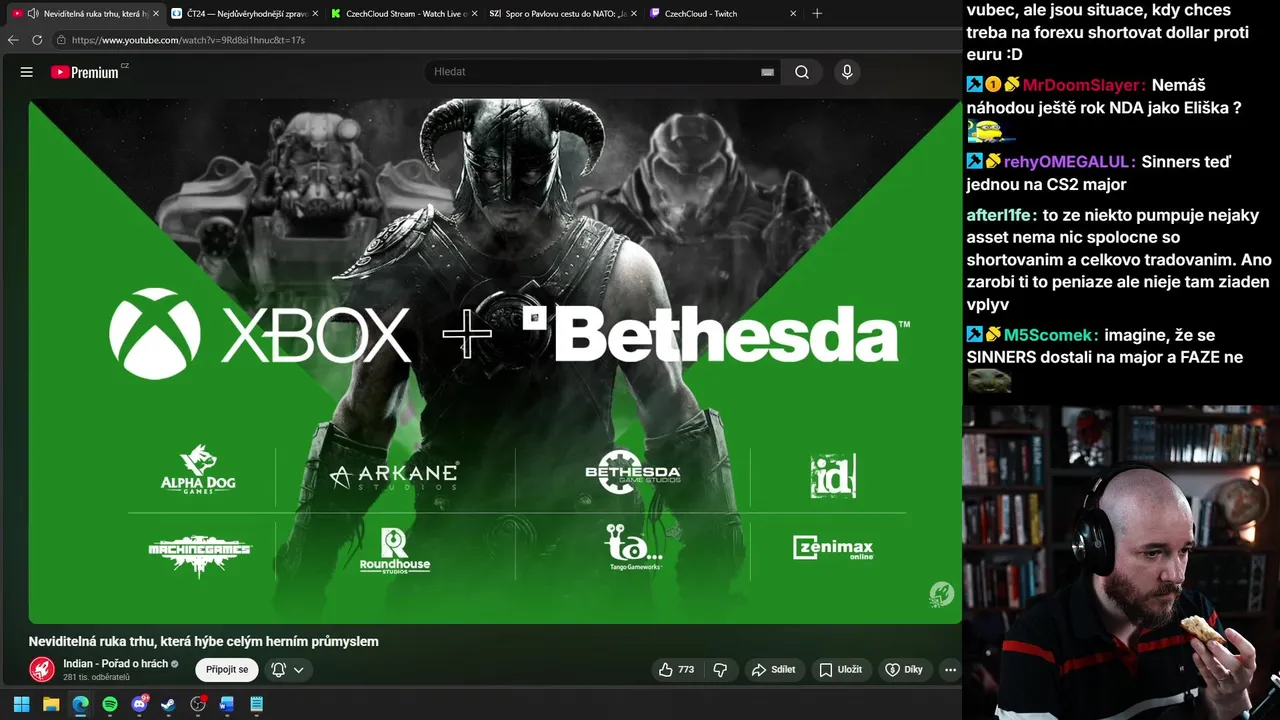Open File Explorer from taskbar
Image resolution: width=1280 pixels, height=720 pixels.
(51, 704)
